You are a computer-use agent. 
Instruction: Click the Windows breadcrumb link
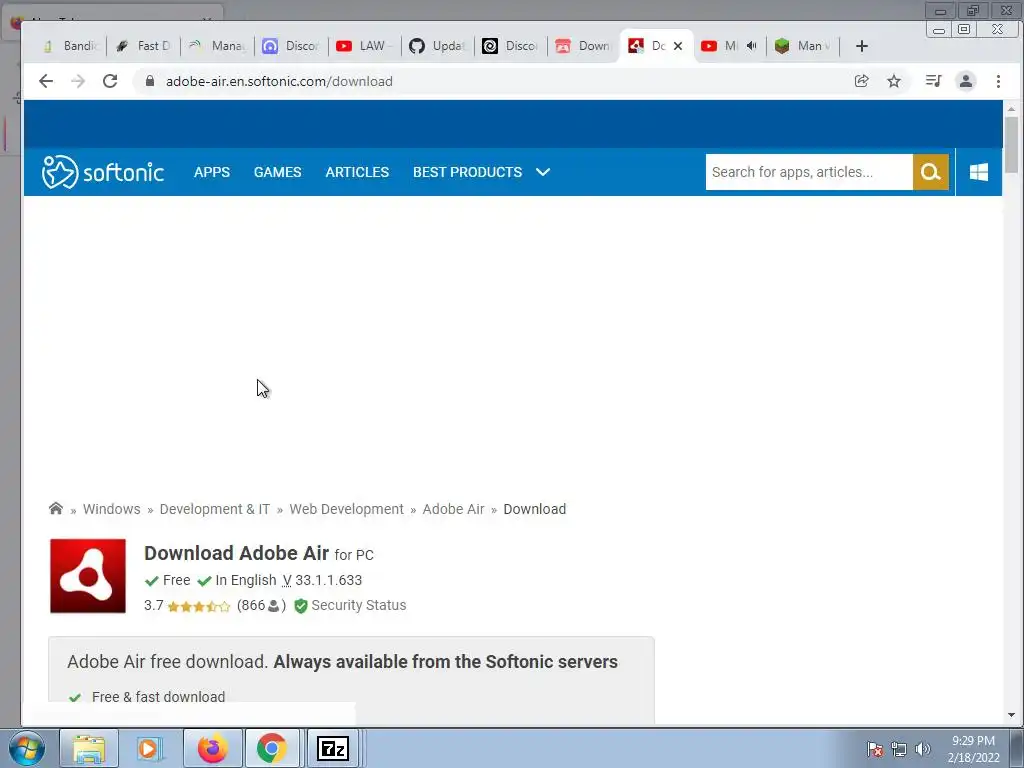pyautogui.click(x=112, y=509)
